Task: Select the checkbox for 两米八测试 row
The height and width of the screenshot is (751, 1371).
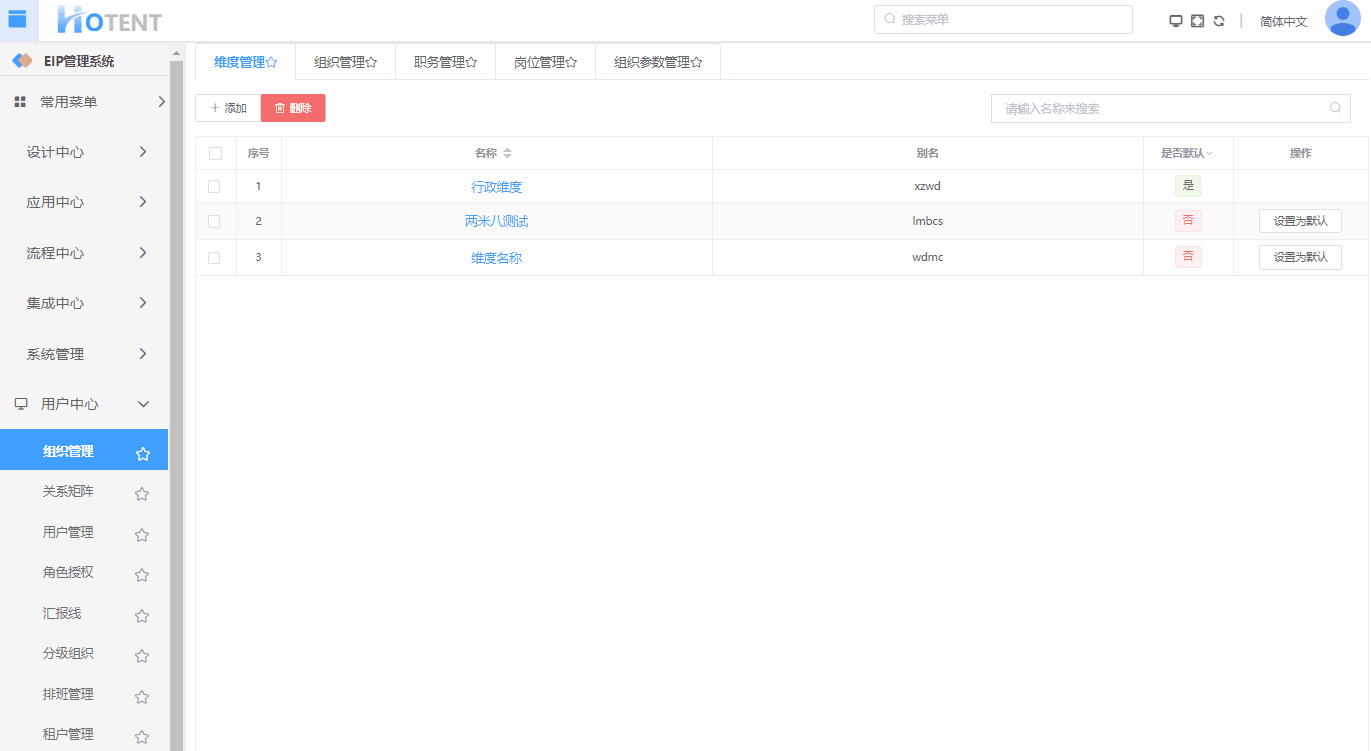Action: click(214, 221)
